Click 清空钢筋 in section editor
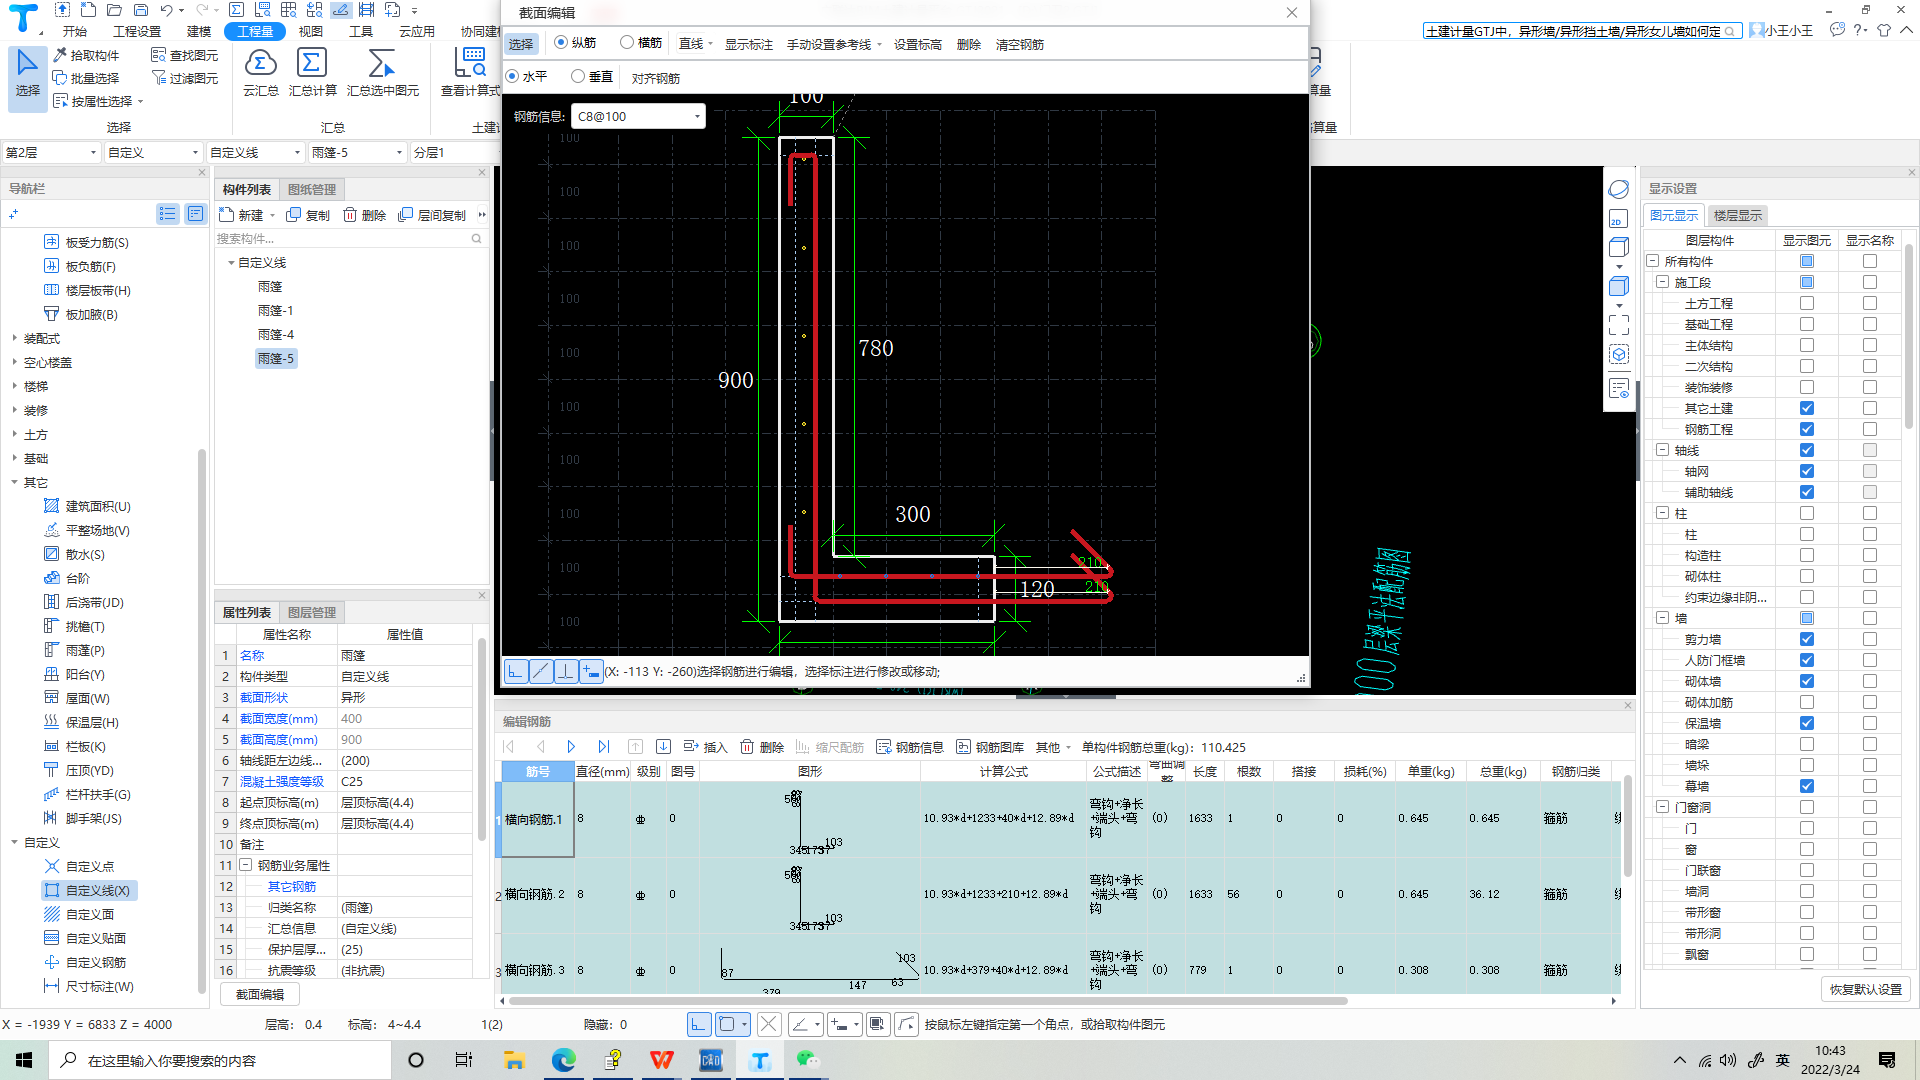 (1020, 44)
